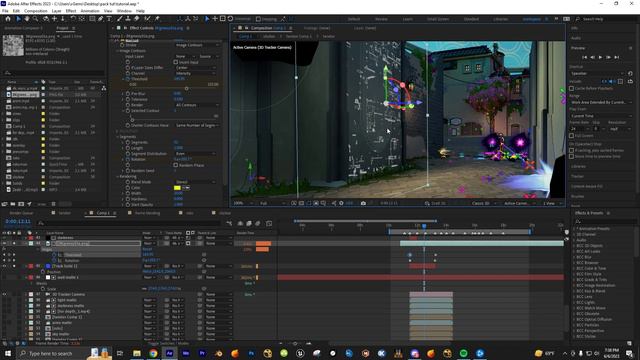The width and height of the screenshot is (640, 360).
Task: Select the Clone Stamp tool
Action: coord(128,19)
